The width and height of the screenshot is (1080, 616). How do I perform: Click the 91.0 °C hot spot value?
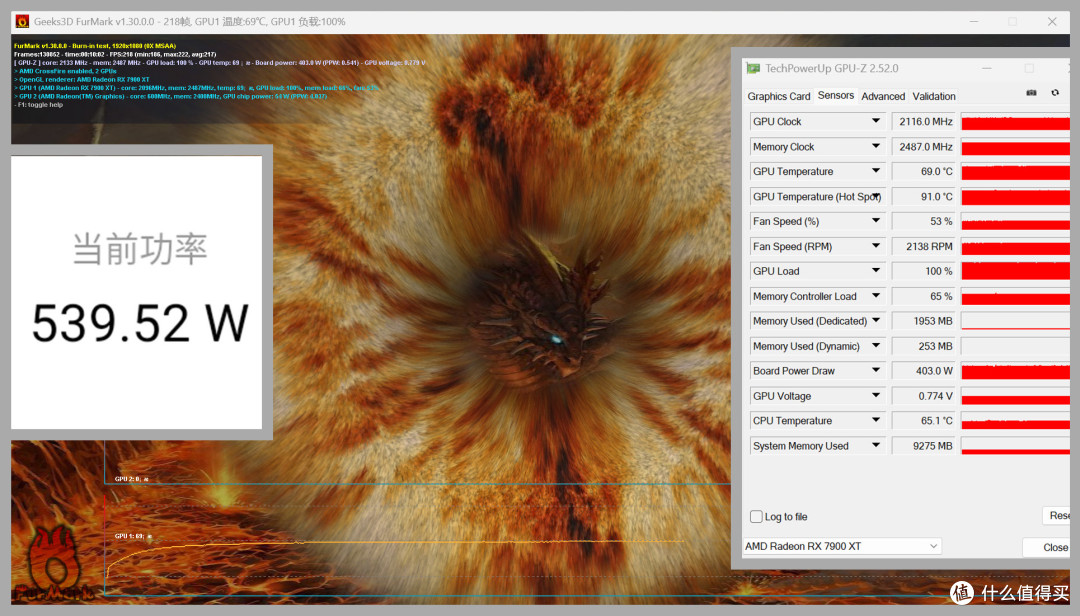(x=924, y=196)
